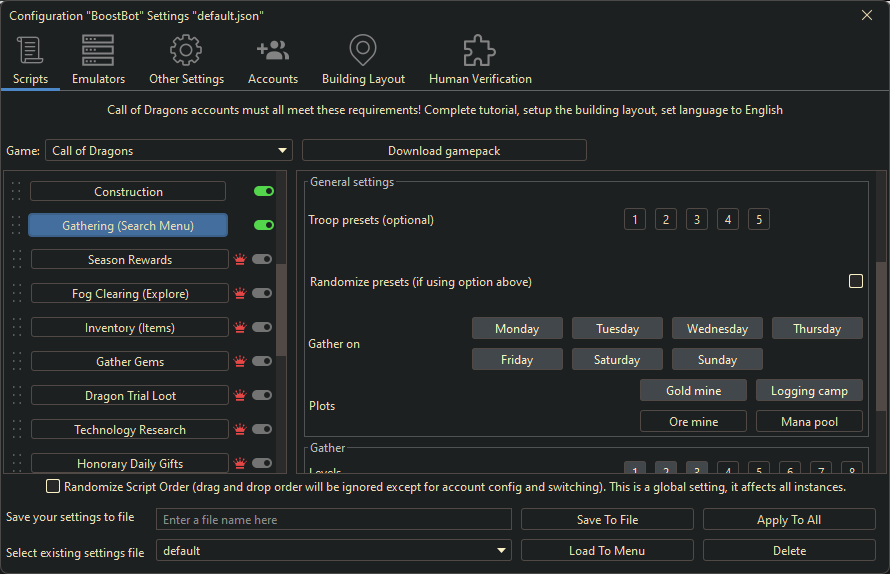Open the Accounts people icon tab
The width and height of the screenshot is (890, 574).
point(273,50)
